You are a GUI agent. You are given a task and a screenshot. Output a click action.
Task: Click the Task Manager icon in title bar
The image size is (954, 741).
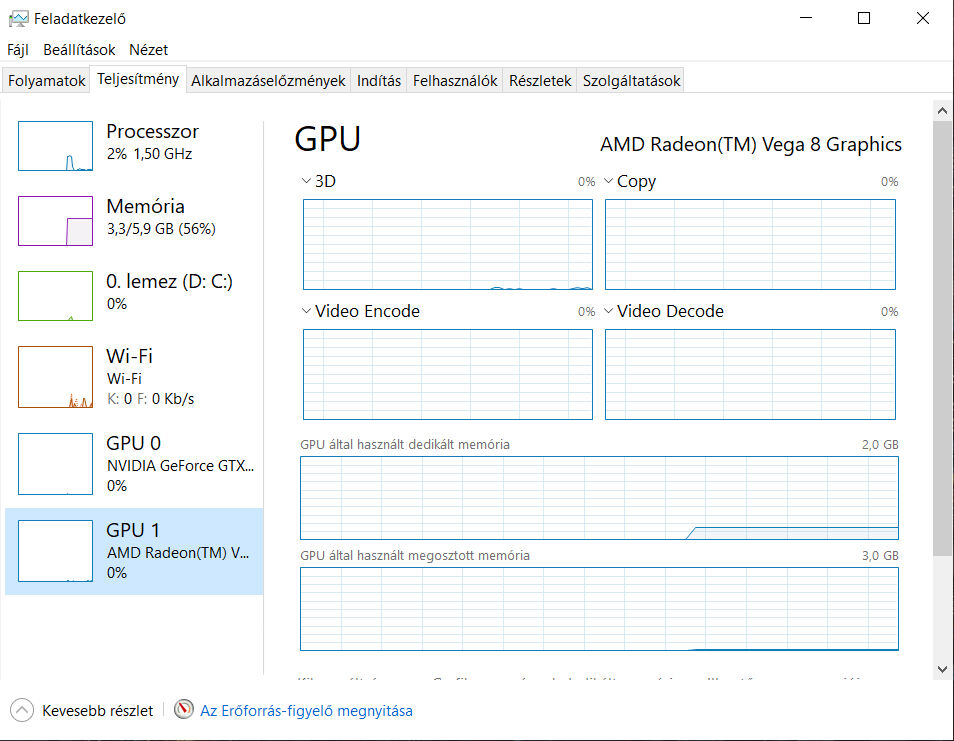(18, 18)
